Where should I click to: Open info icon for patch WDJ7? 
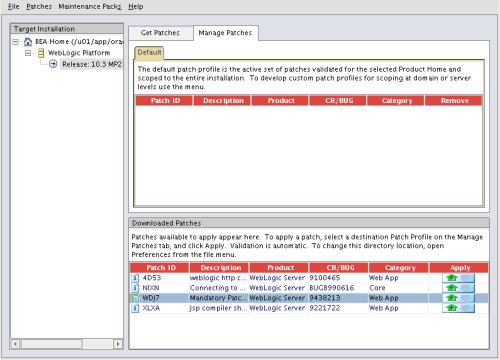(x=135, y=298)
